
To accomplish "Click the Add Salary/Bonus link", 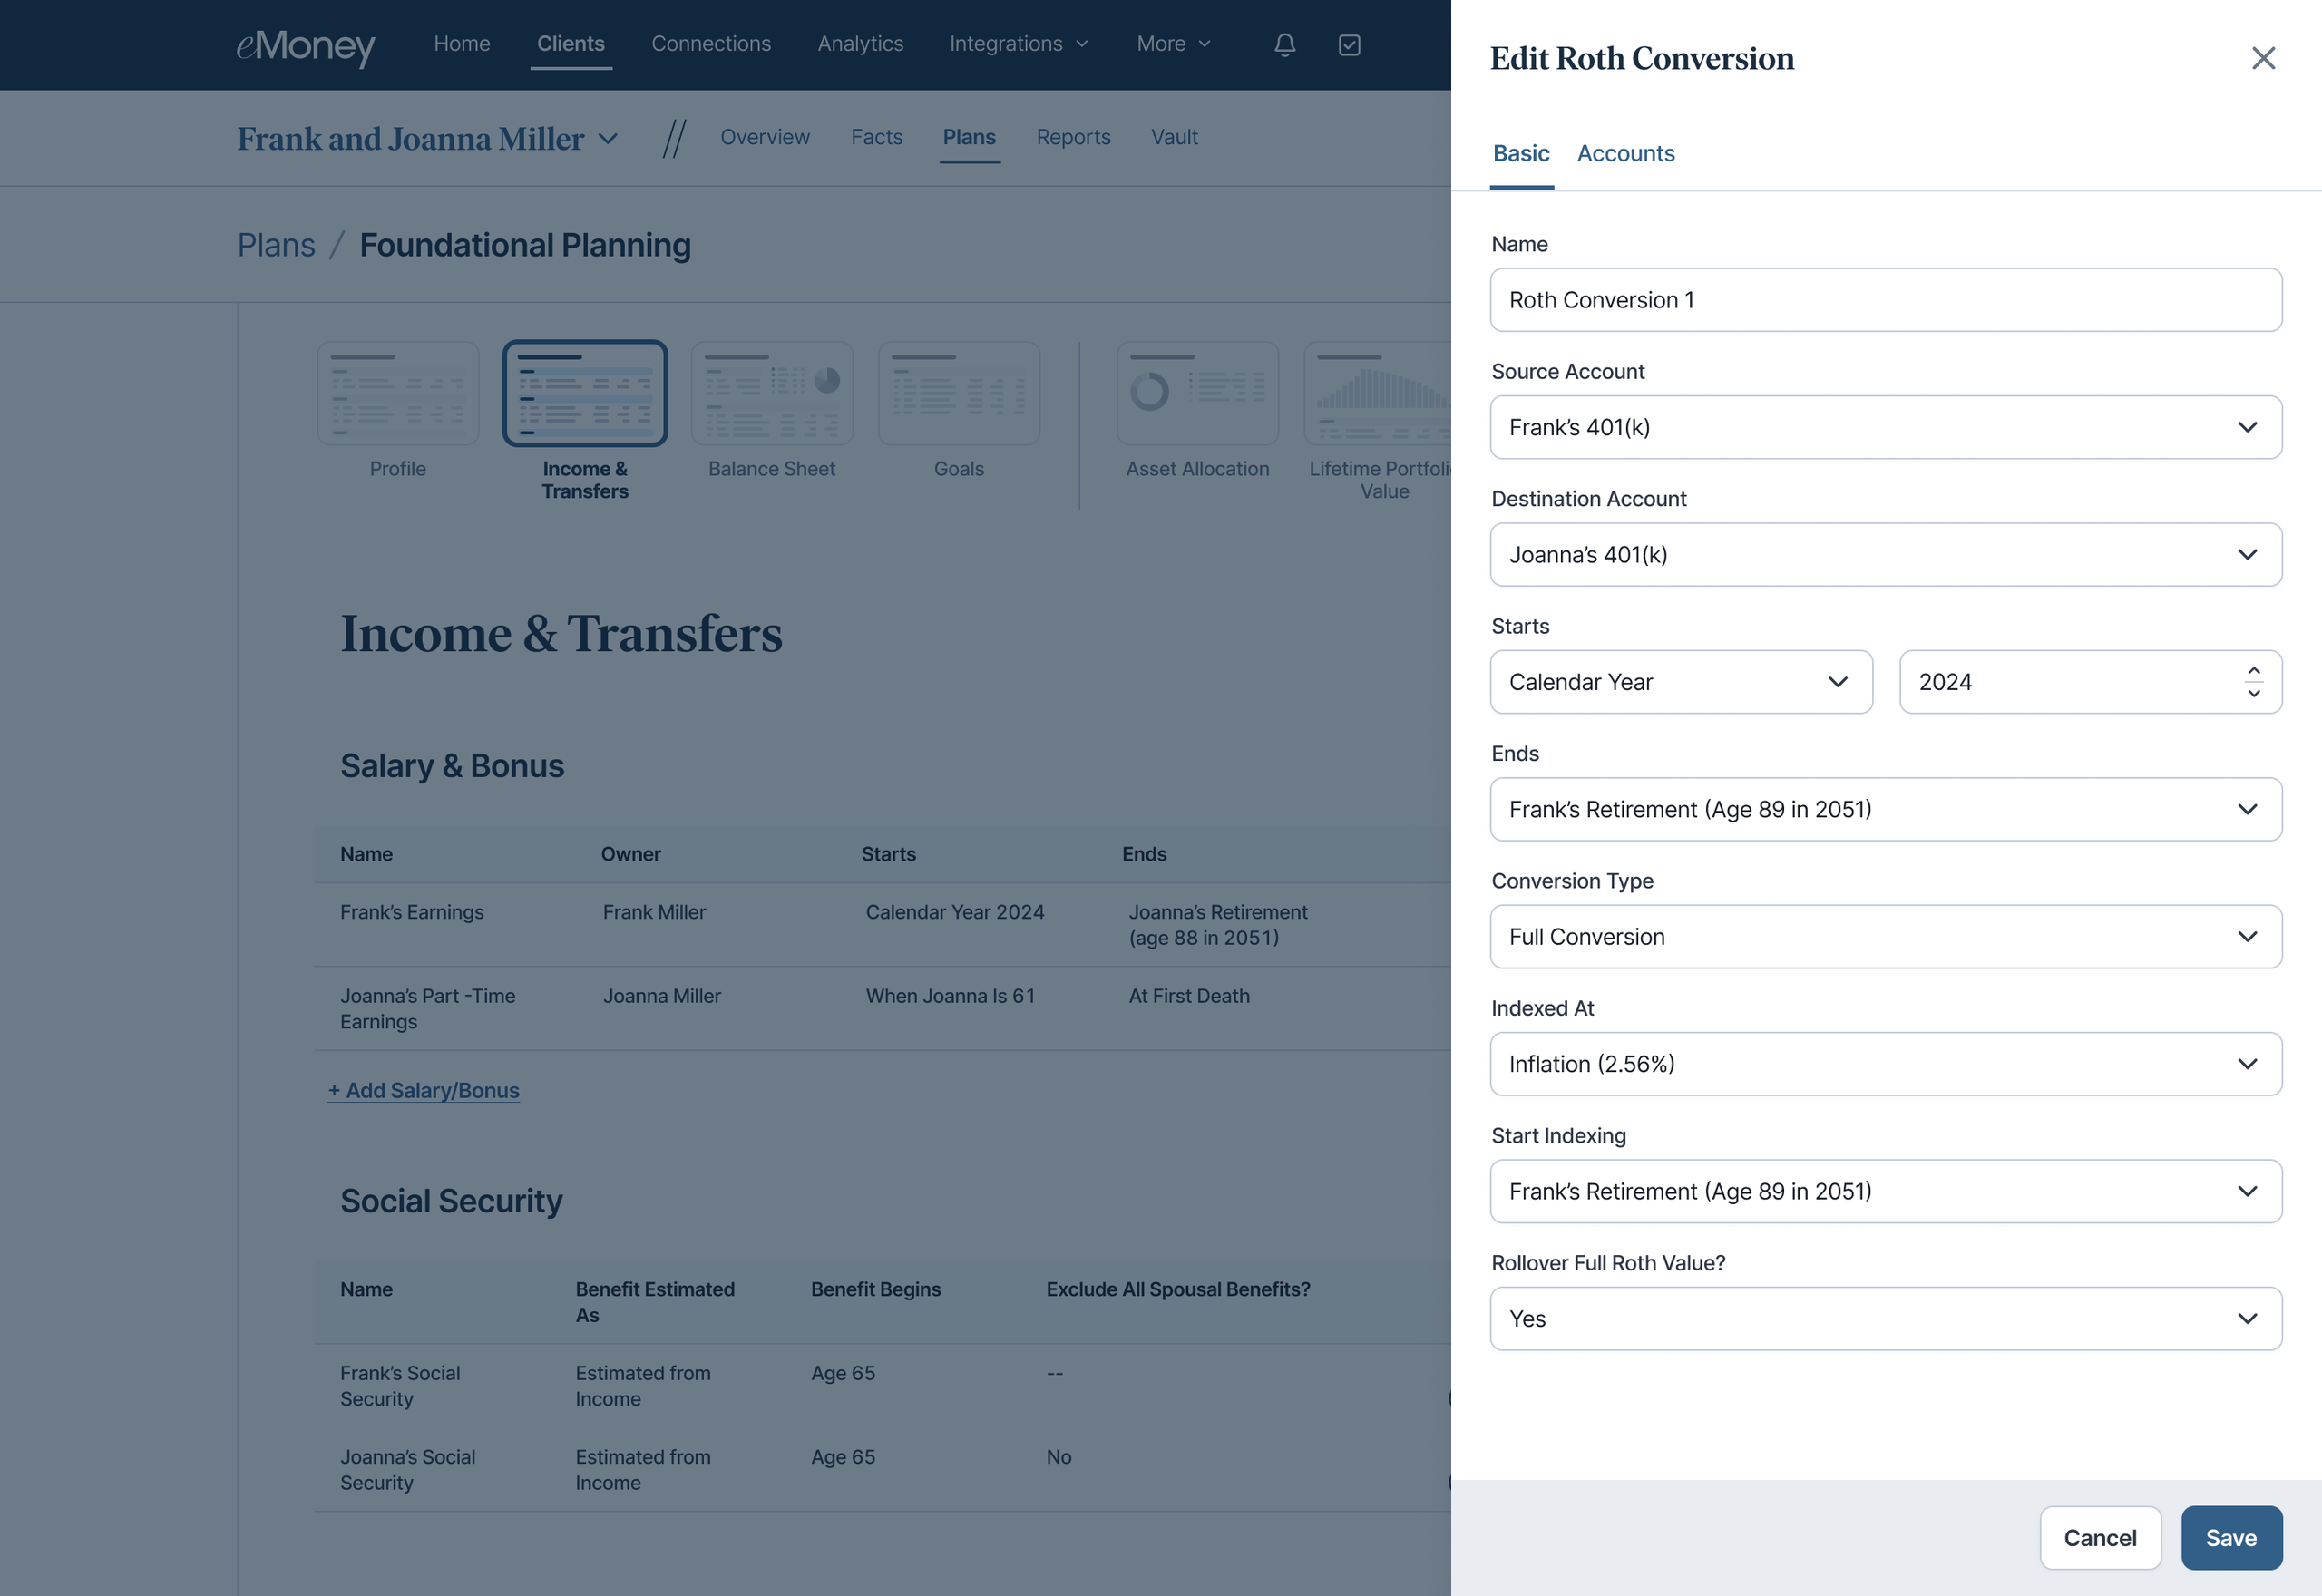I will point(424,1090).
